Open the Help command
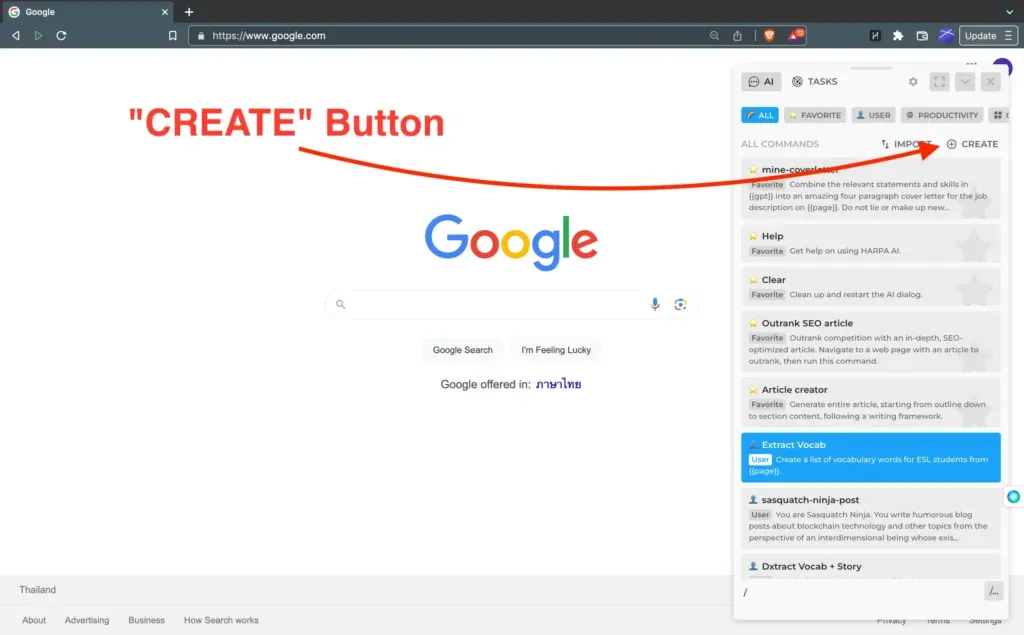Image resolution: width=1024 pixels, height=635 pixels. [x=871, y=243]
